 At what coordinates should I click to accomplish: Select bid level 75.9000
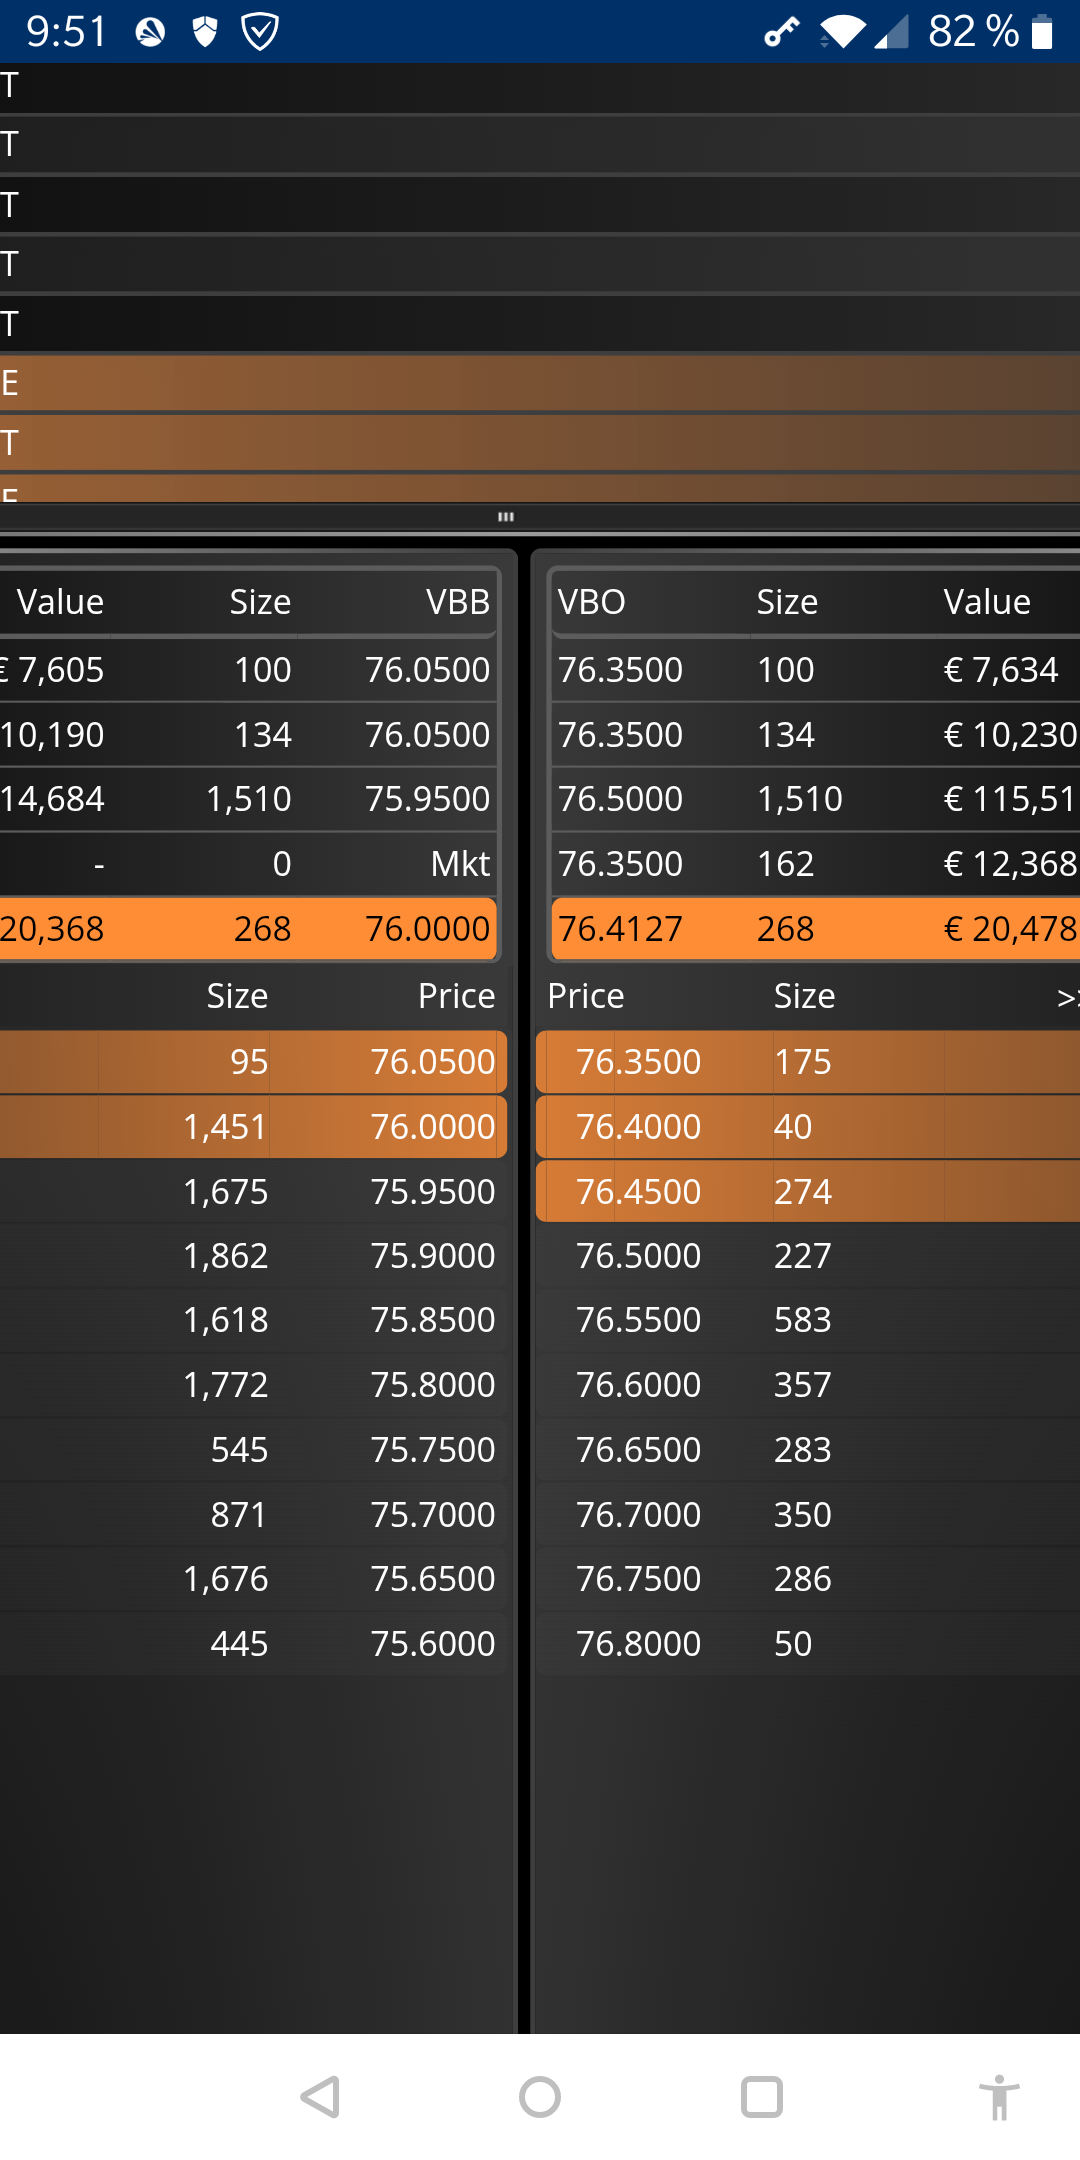pos(253,1256)
